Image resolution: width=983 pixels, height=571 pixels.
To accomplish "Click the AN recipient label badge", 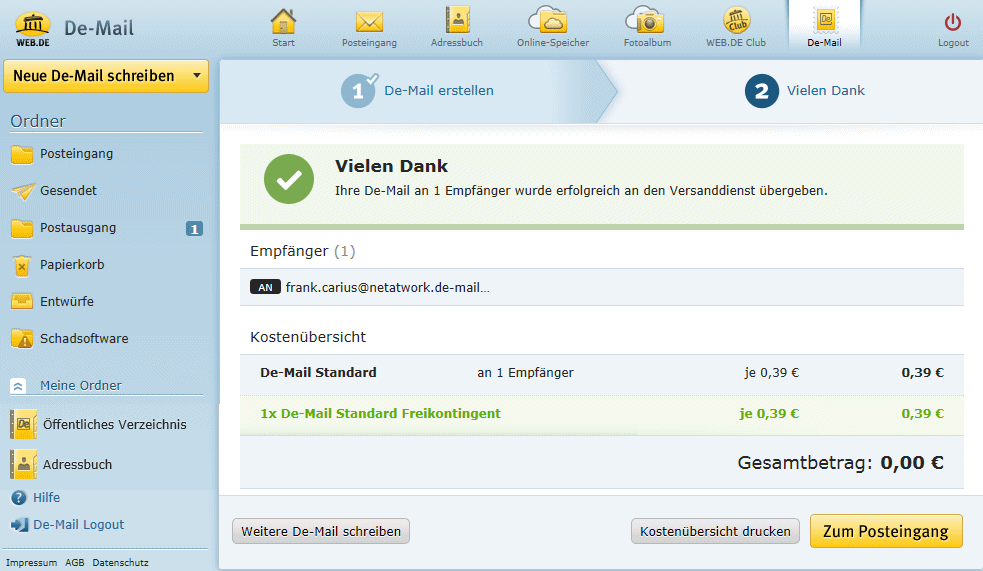I will [265, 288].
